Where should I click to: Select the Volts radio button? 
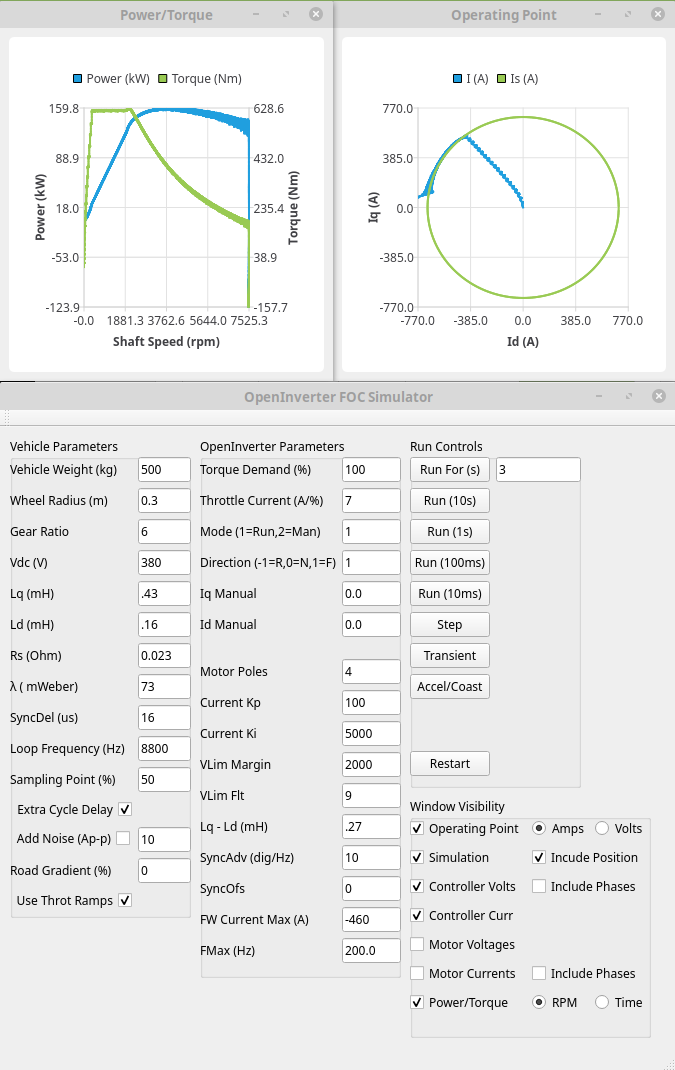click(602, 828)
